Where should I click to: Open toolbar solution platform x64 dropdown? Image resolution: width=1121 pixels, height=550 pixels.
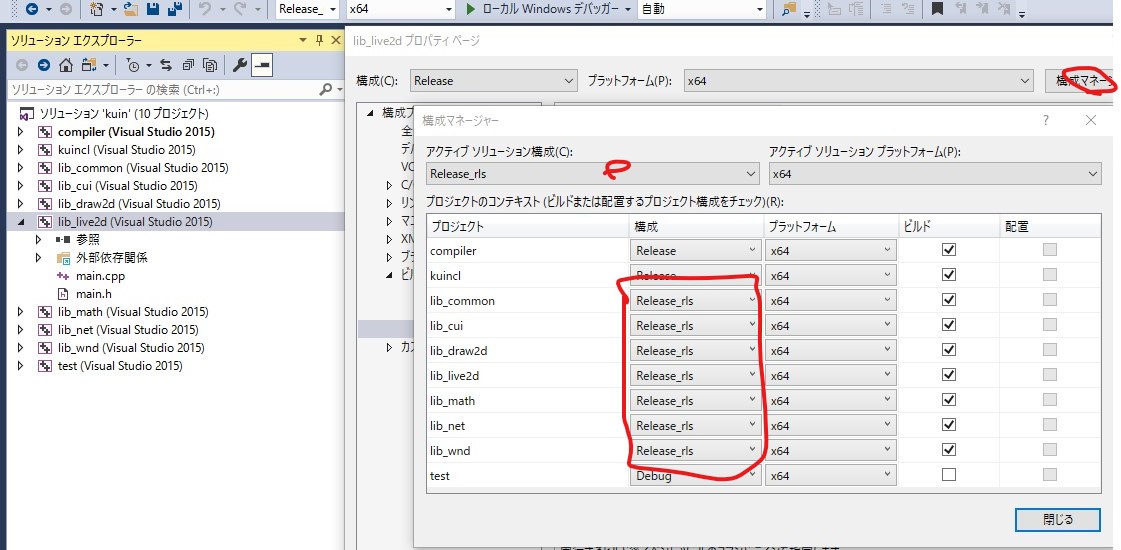click(x=400, y=9)
